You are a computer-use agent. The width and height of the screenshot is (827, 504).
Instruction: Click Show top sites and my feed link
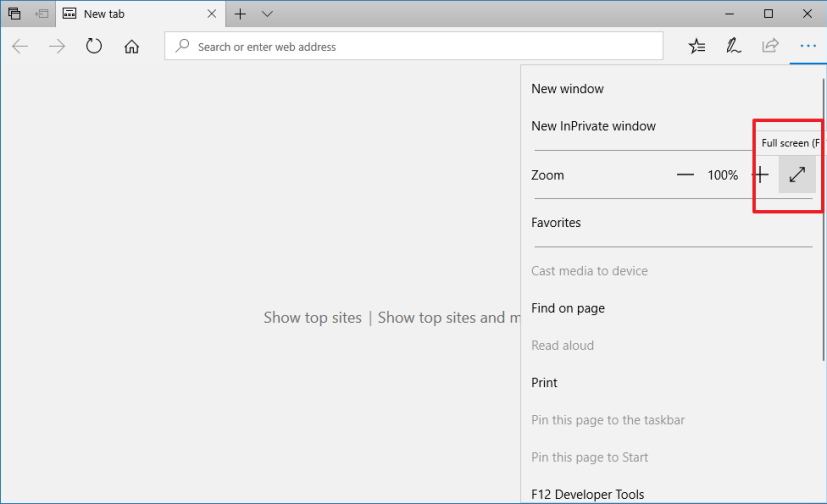click(449, 317)
